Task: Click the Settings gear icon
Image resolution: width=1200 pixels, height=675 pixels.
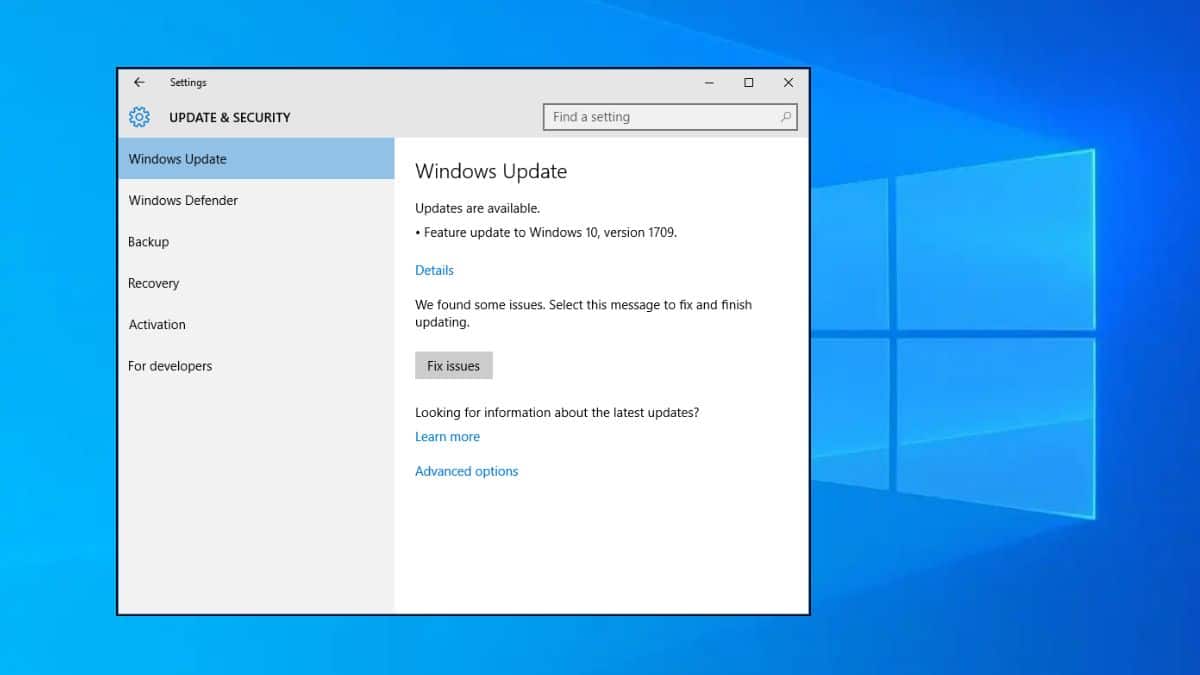Action: pos(139,117)
